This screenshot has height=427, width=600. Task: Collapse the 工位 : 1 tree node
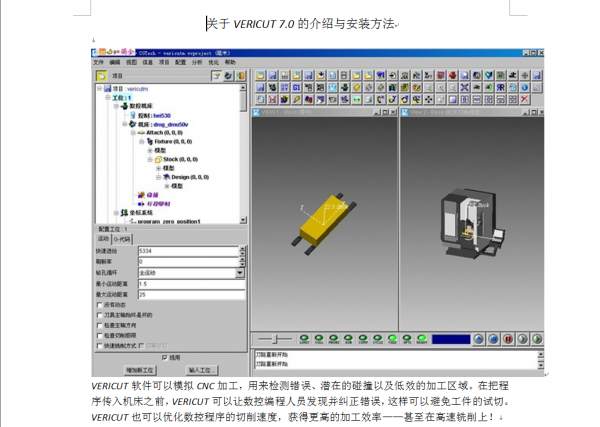108,98
